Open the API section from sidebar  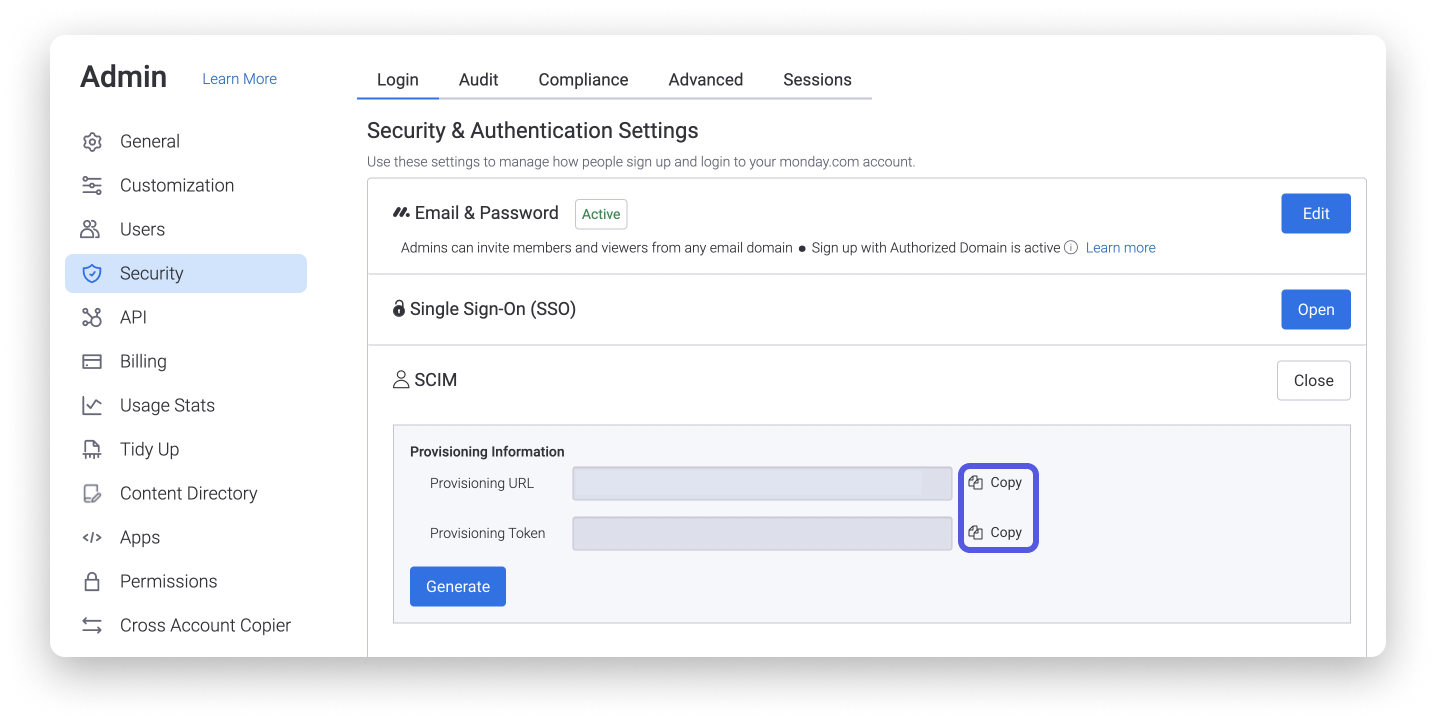pos(92,317)
